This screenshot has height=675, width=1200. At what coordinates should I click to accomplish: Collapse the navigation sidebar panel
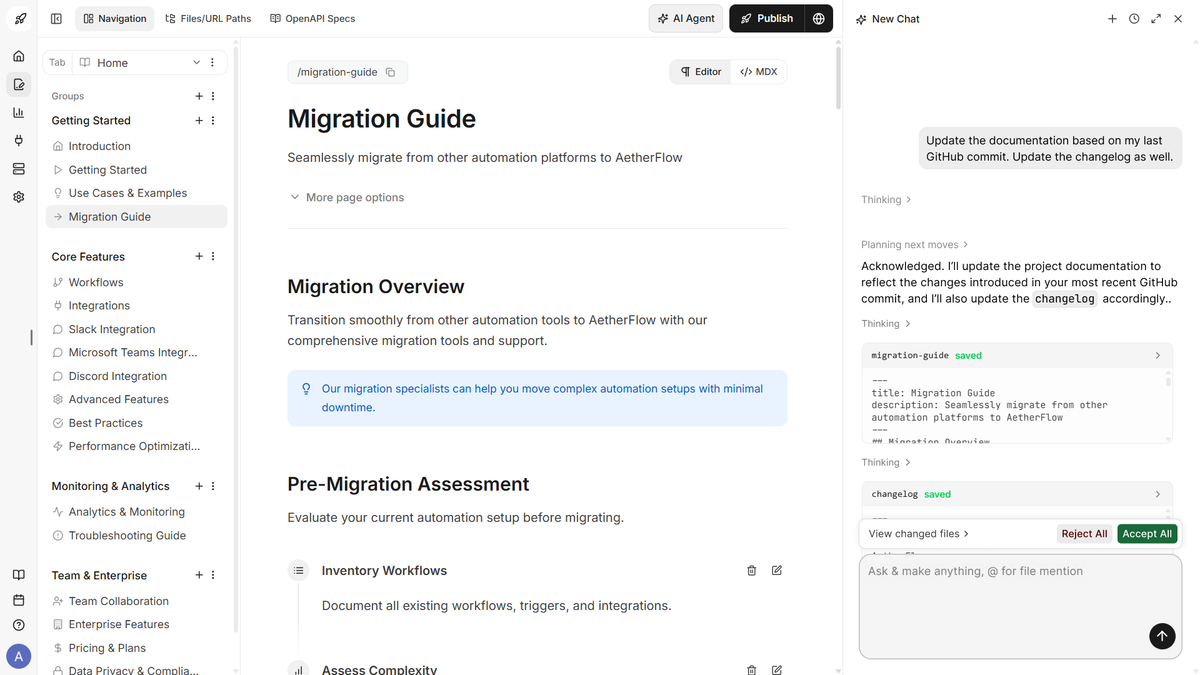click(56, 18)
